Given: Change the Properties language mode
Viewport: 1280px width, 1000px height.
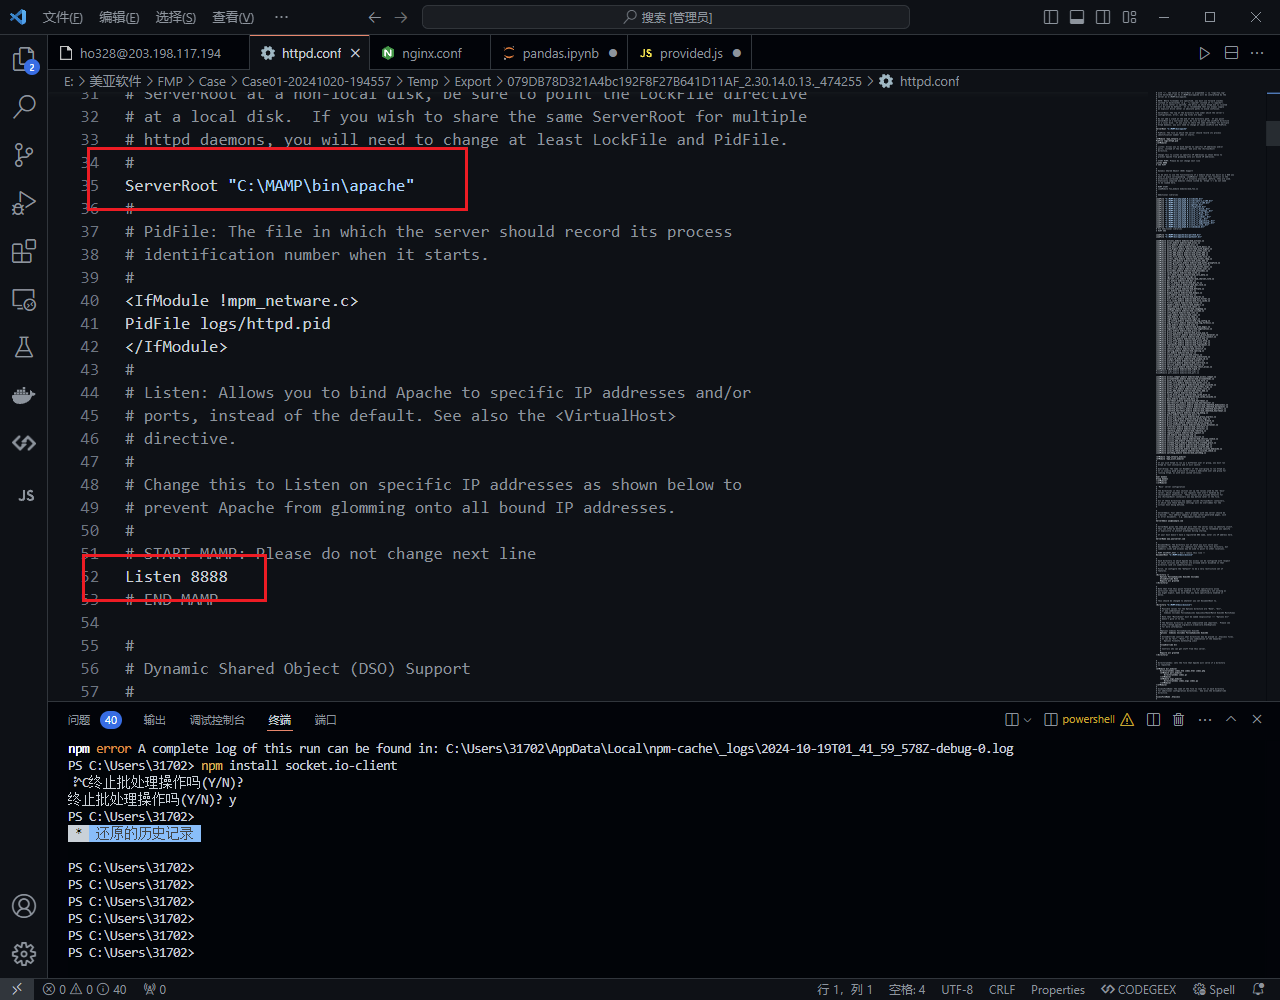Looking at the screenshot, I should click(x=1058, y=989).
